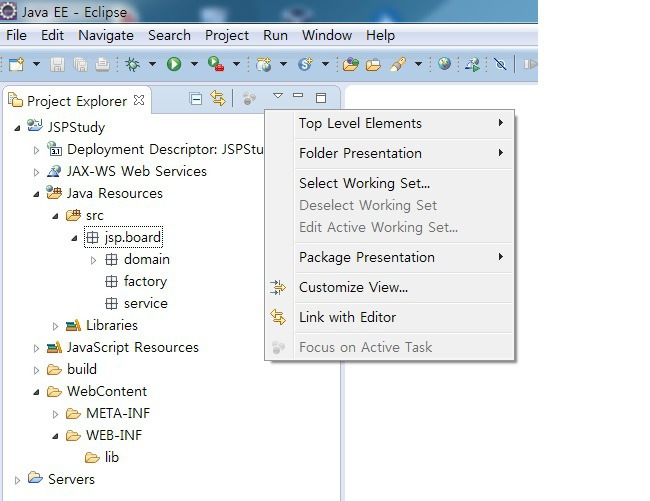
Task: Click the green Run button icon
Action: tap(174, 64)
